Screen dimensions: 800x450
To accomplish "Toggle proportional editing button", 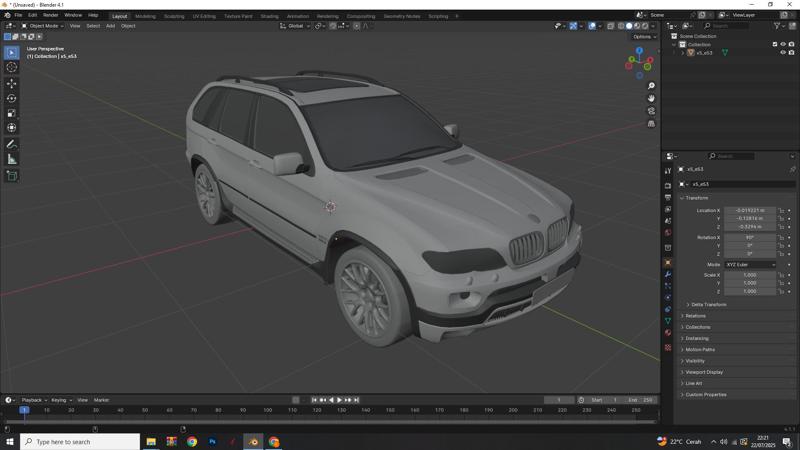I will pyautogui.click(x=357, y=26).
